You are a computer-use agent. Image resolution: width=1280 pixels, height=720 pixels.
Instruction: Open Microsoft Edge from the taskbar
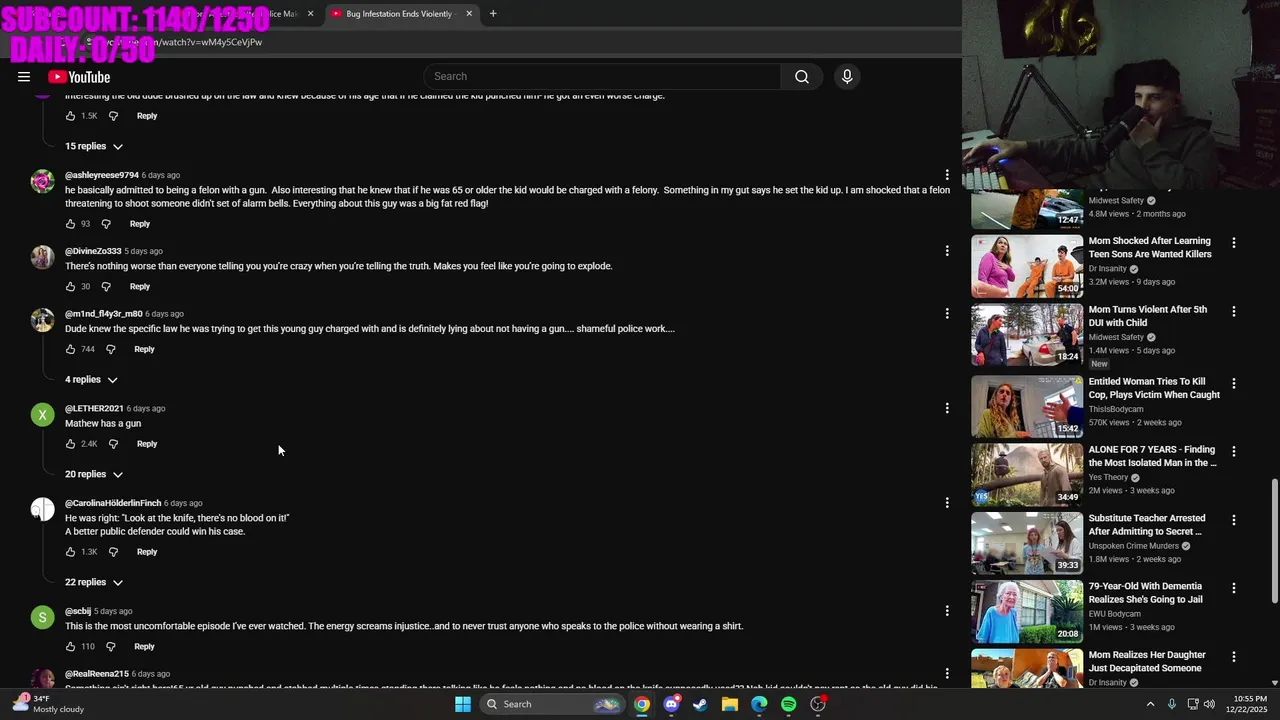click(759, 704)
